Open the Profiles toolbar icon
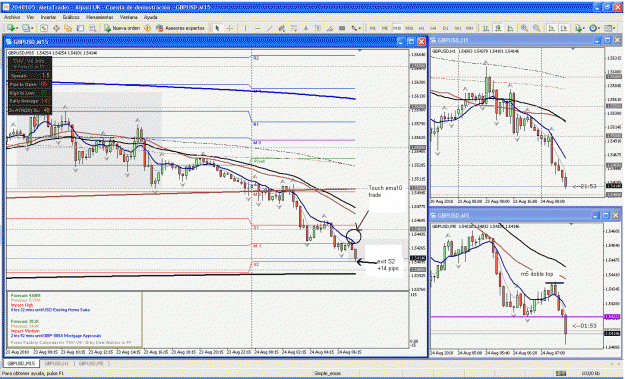Viewport: 625px width, 379px height. 26,28
